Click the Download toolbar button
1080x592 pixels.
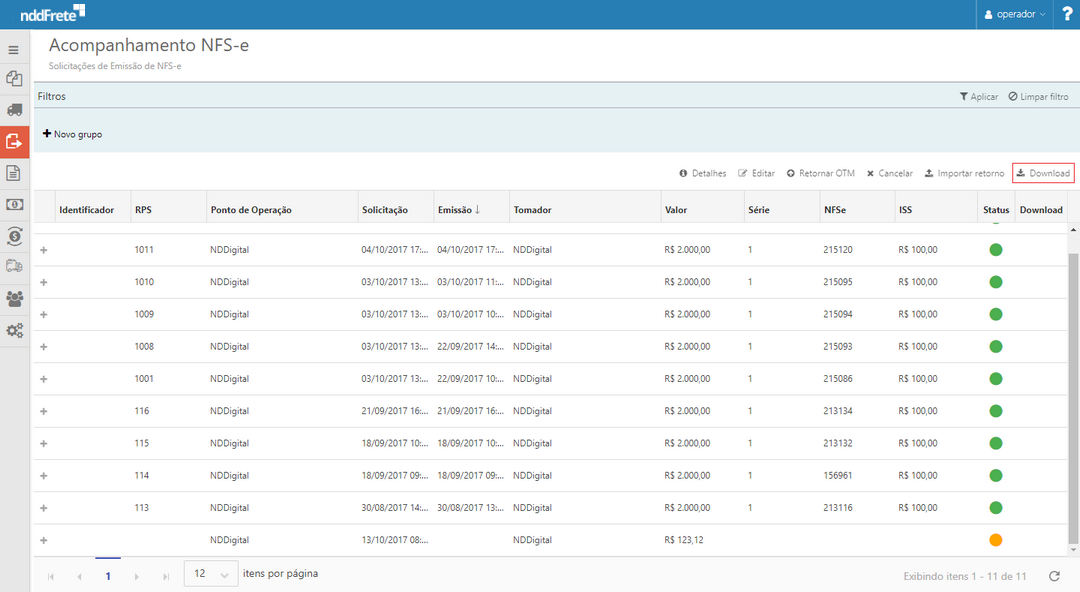pyautogui.click(x=1043, y=173)
